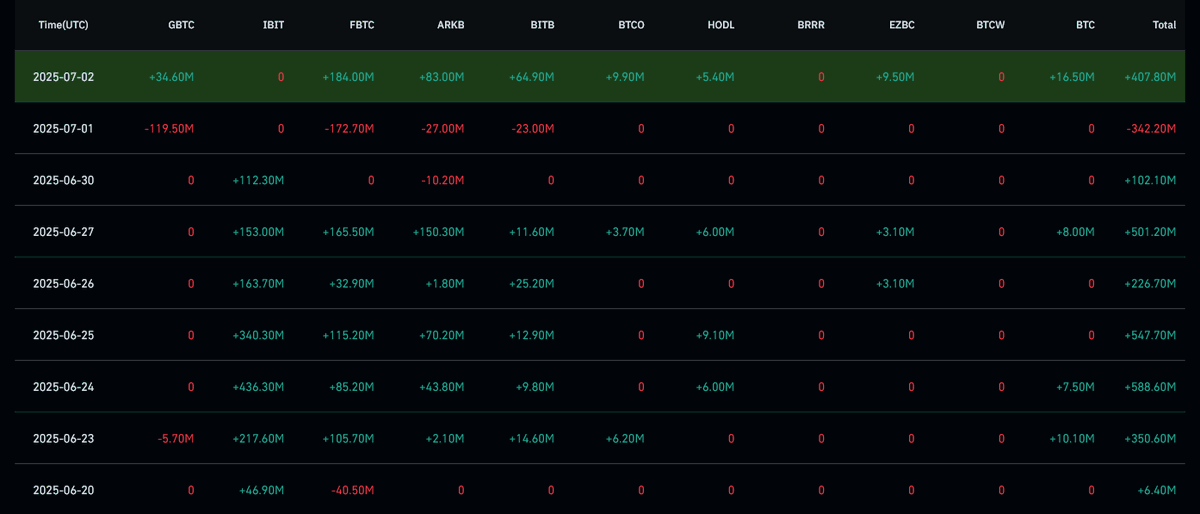Select the 2025-06-30 date row
1200x514 pixels.
coord(600,180)
